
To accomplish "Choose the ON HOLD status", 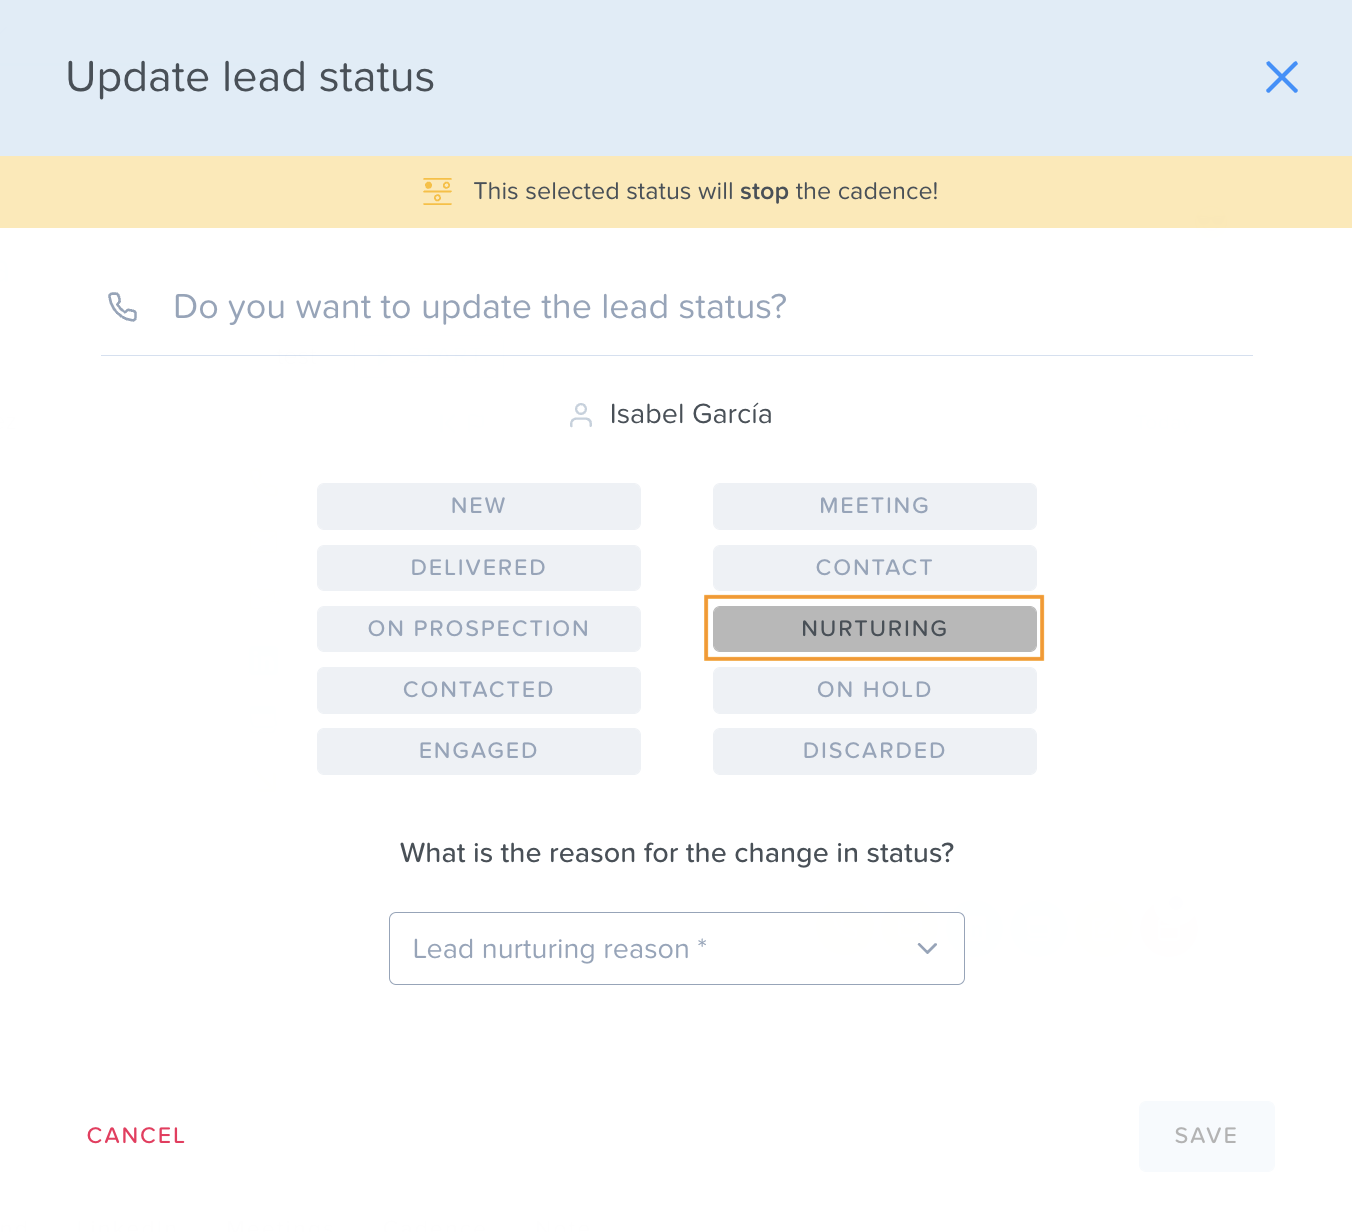I will pos(875,690).
